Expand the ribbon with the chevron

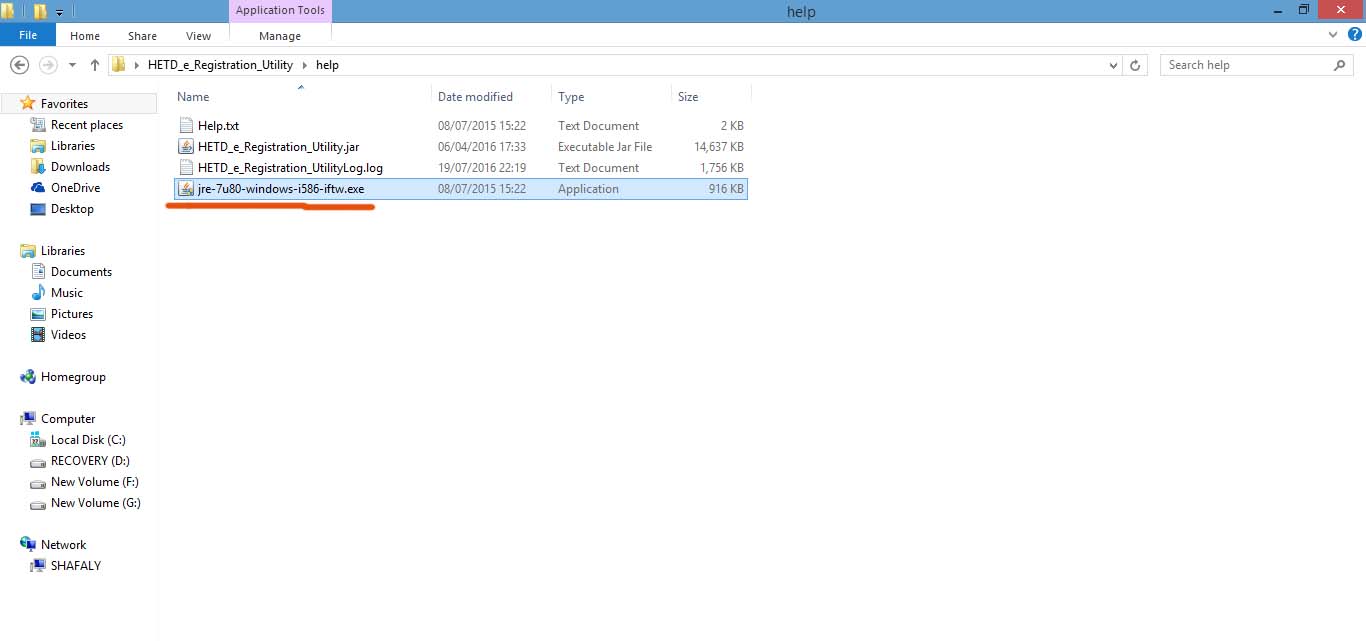point(1332,34)
